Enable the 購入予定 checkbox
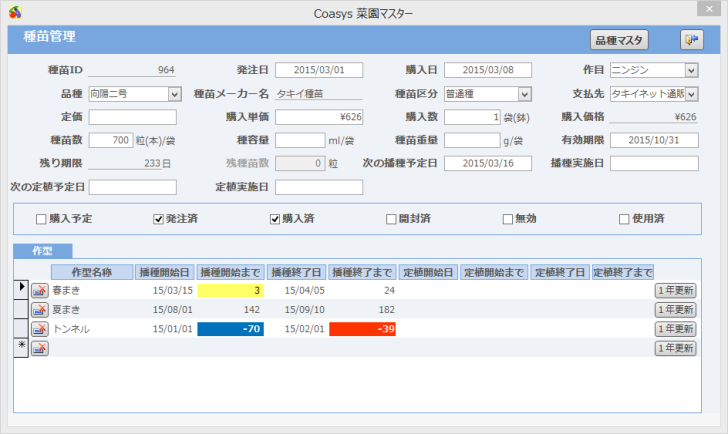The image size is (728, 434). coord(41,220)
